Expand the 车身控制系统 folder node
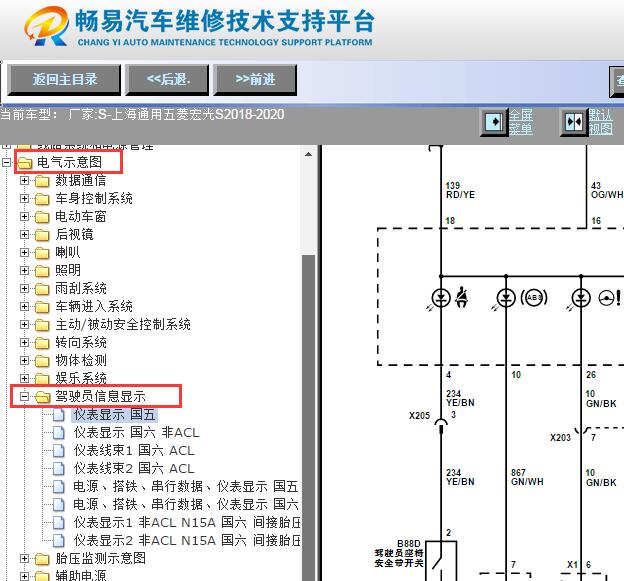The image size is (624, 581). pos(24,199)
